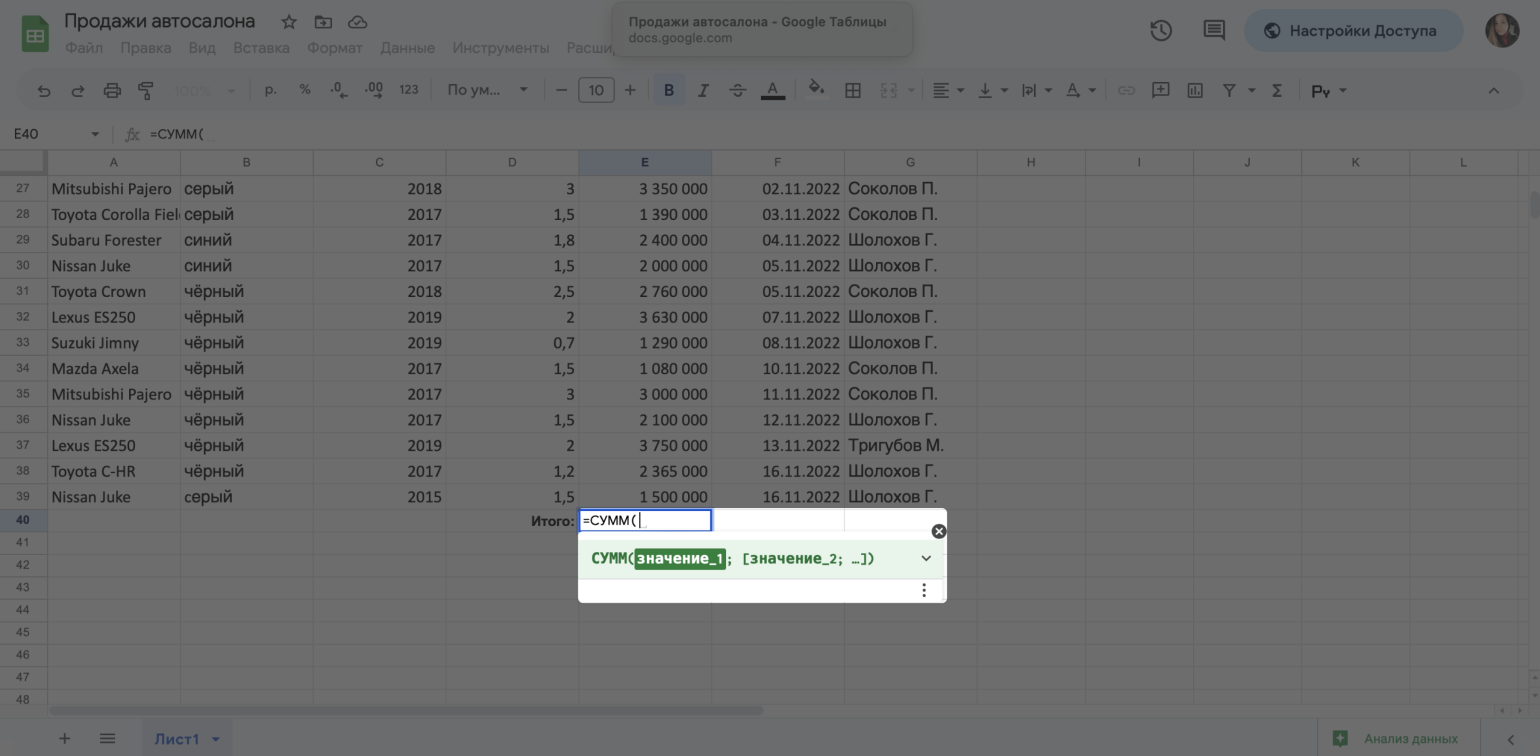The image size is (1540, 756).
Task: Click the Анализ данных button
Action: tap(1398, 739)
